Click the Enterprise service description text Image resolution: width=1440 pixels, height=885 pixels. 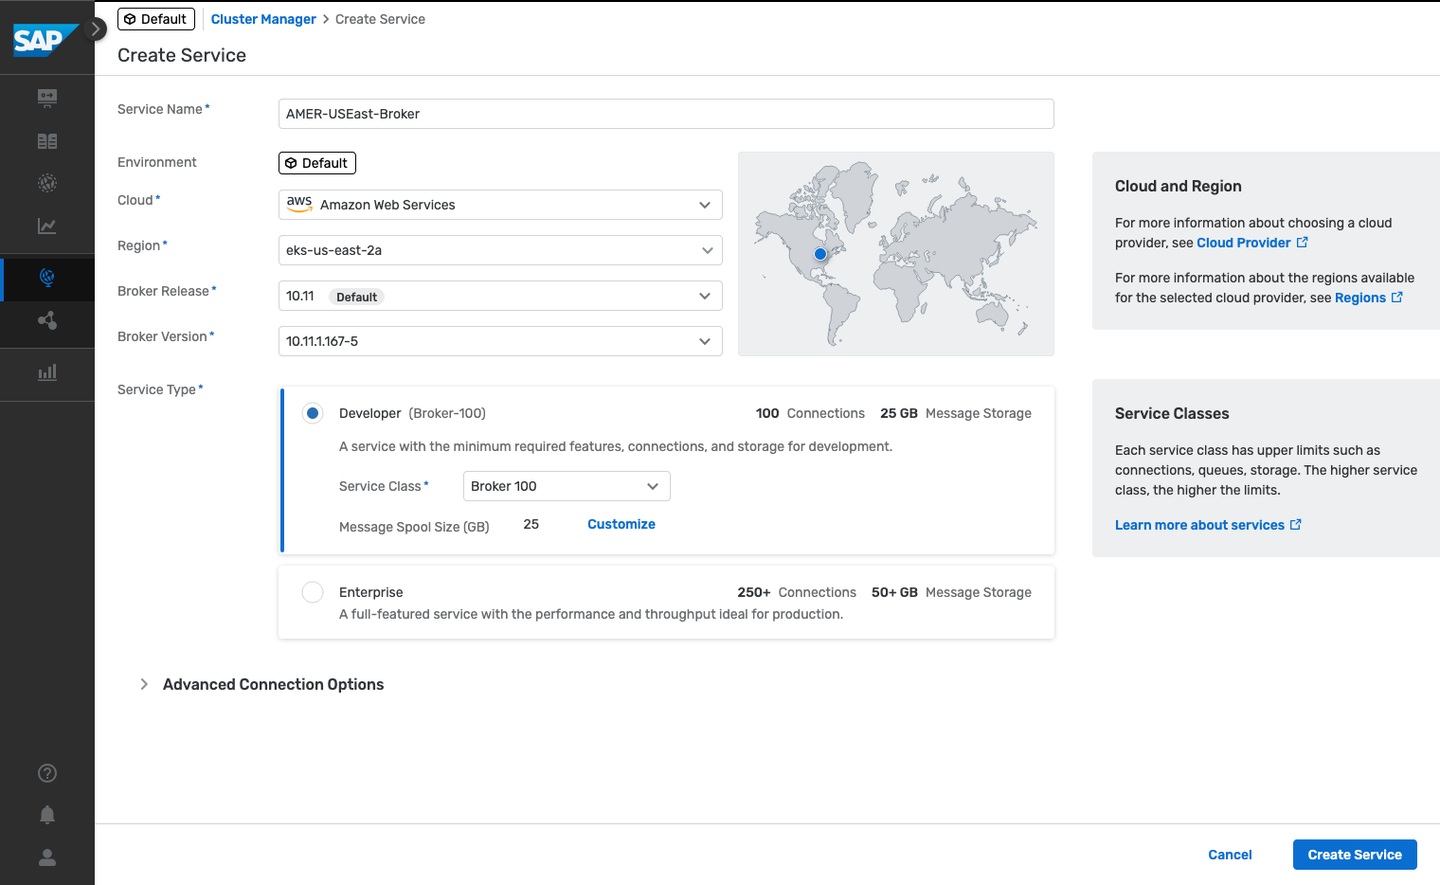(591, 614)
